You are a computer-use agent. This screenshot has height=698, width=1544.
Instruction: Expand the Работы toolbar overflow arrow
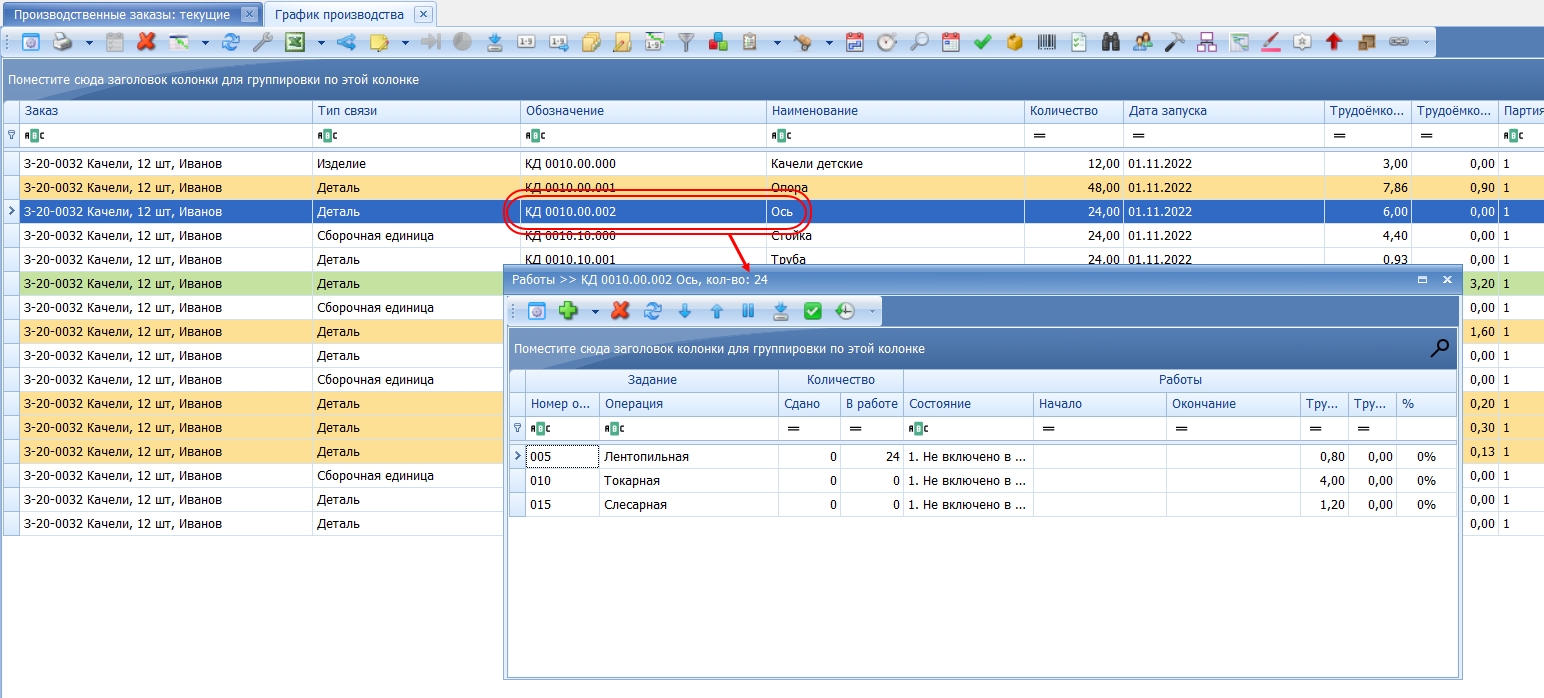pyautogui.click(x=872, y=312)
